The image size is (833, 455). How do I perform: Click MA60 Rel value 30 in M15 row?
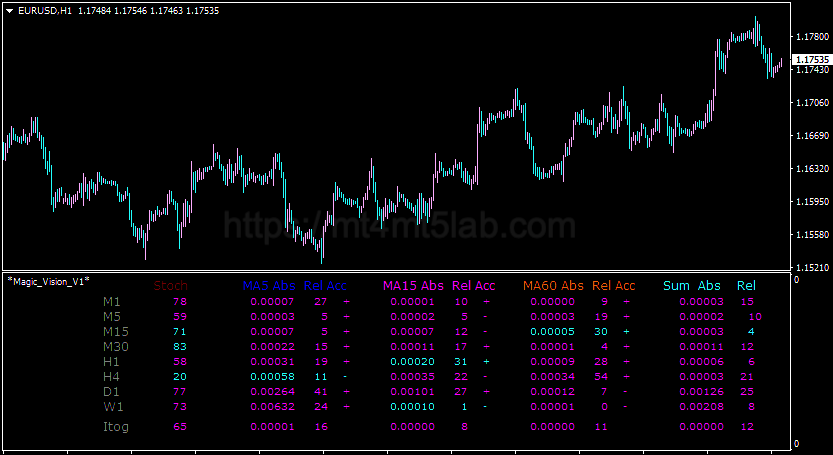601,332
